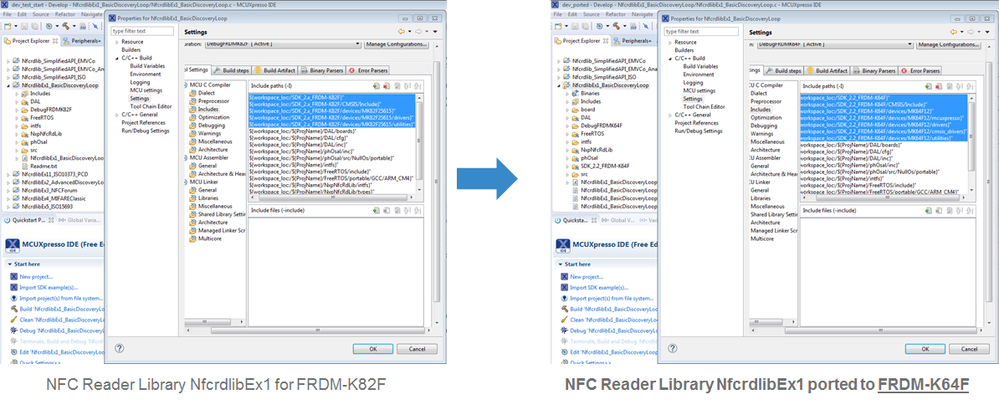Select MK64F12/mcuxpresso include path in right dialog

[883, 117]
